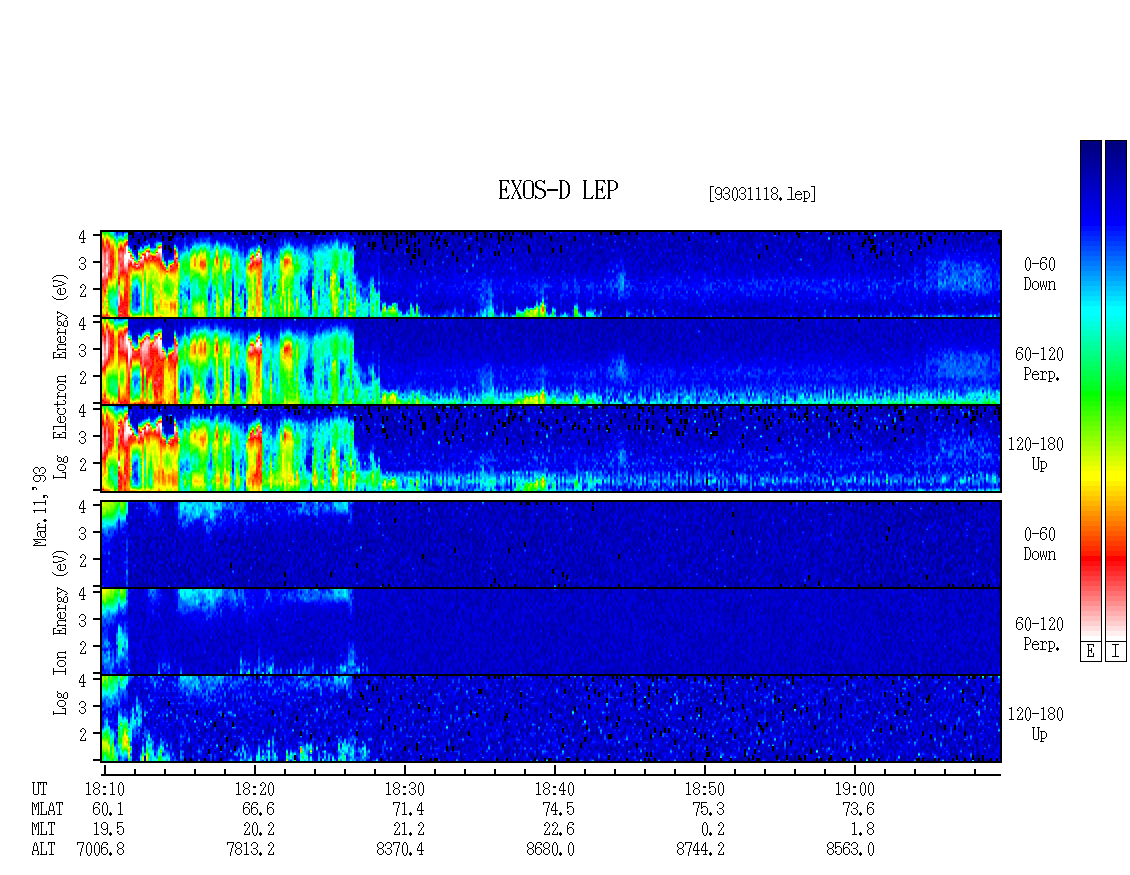Click the MLT value 21.2
Image resolution: width=1130 pixels, height=875 pixels.
[x=408, y=830]
